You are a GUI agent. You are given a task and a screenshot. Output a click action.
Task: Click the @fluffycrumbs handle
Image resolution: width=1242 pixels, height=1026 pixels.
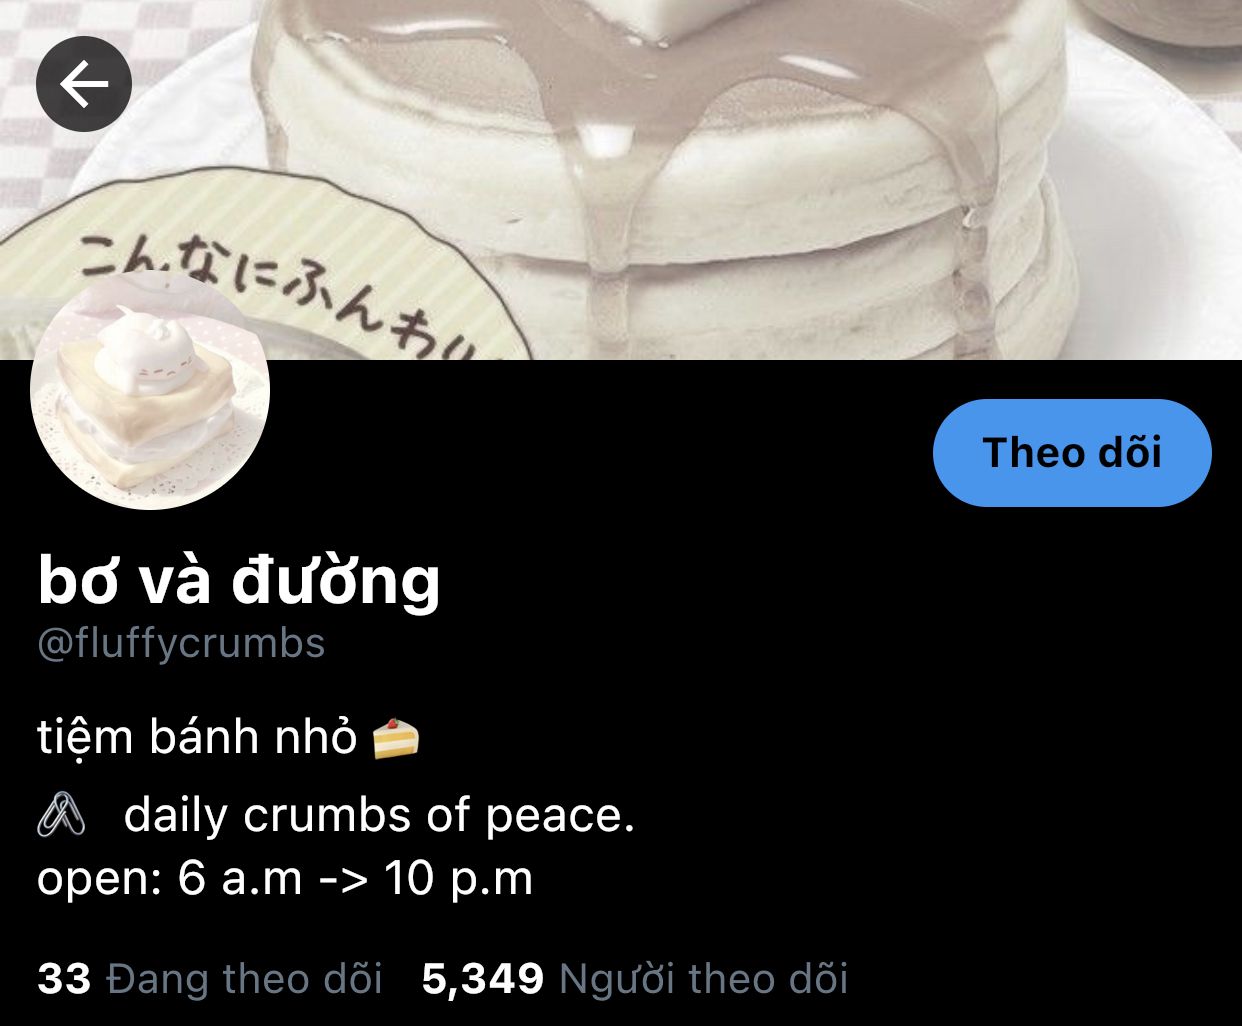(x=181, y=644)
